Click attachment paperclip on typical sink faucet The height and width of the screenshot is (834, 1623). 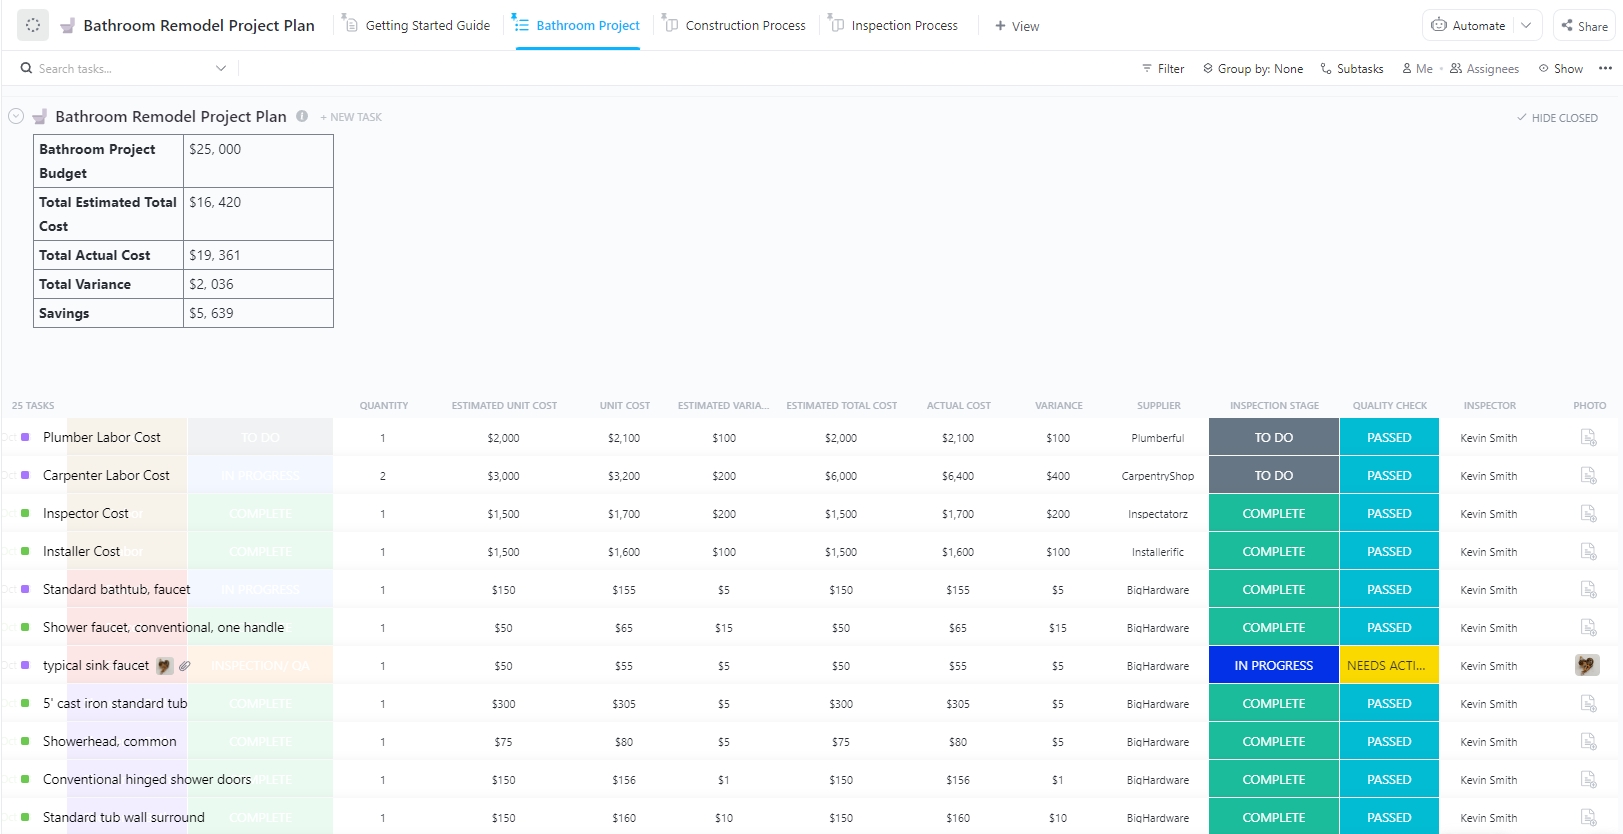(184, 666)
